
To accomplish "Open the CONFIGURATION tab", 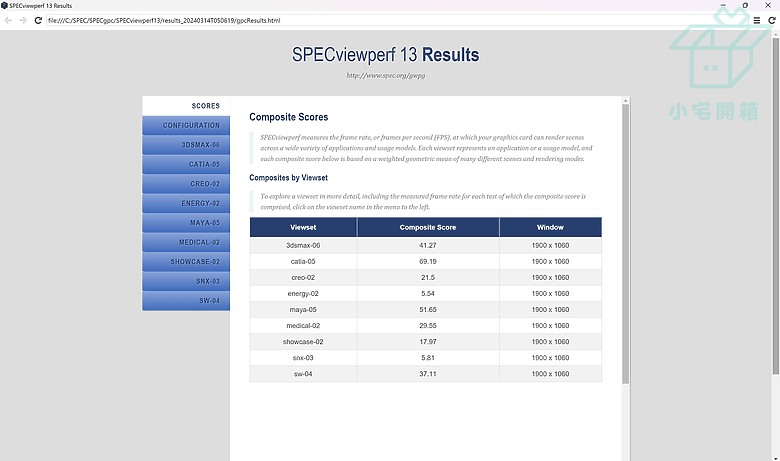I will click(x=186, y=125).
